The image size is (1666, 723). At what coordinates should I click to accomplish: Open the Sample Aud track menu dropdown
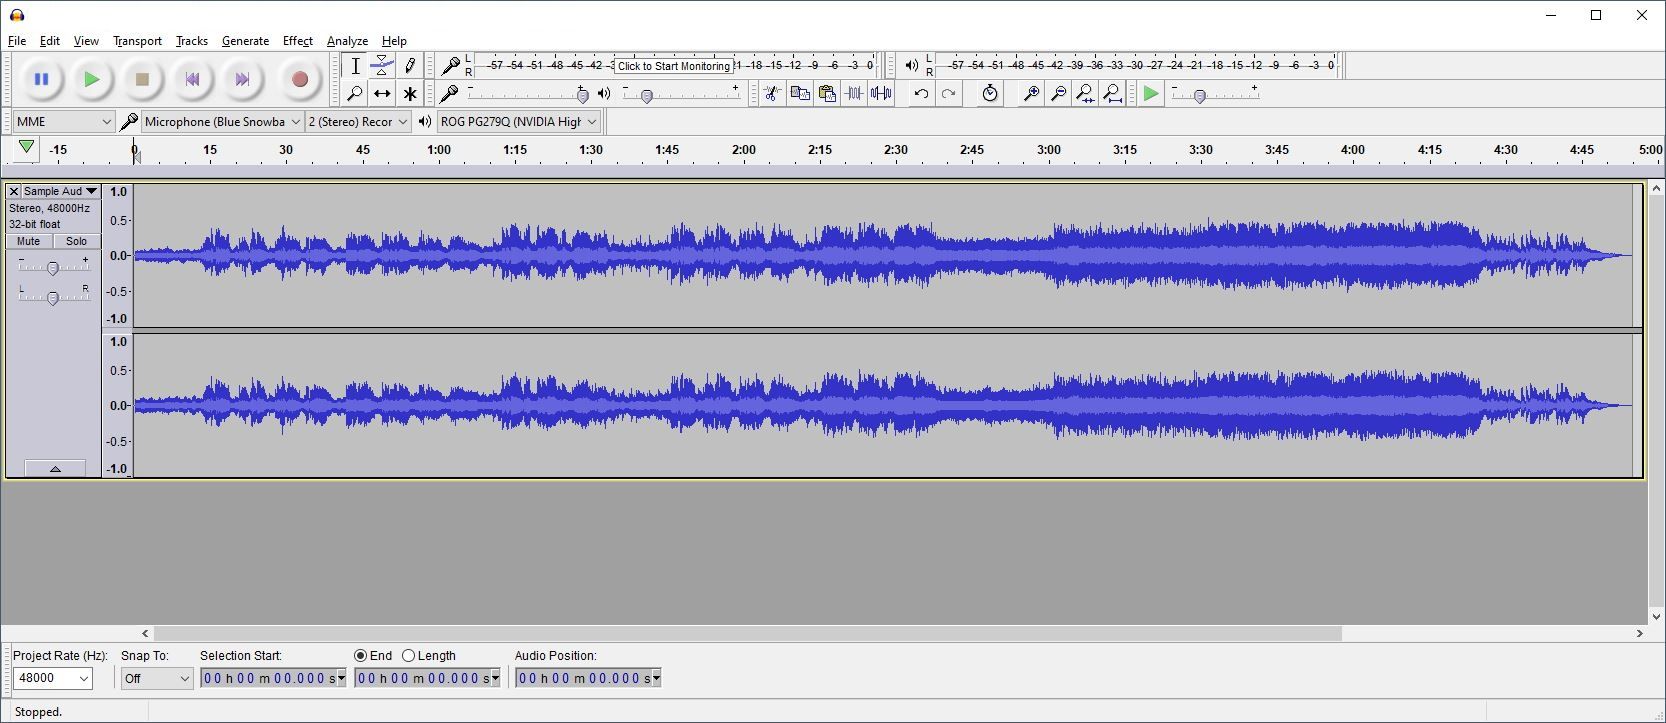[60, 191]
